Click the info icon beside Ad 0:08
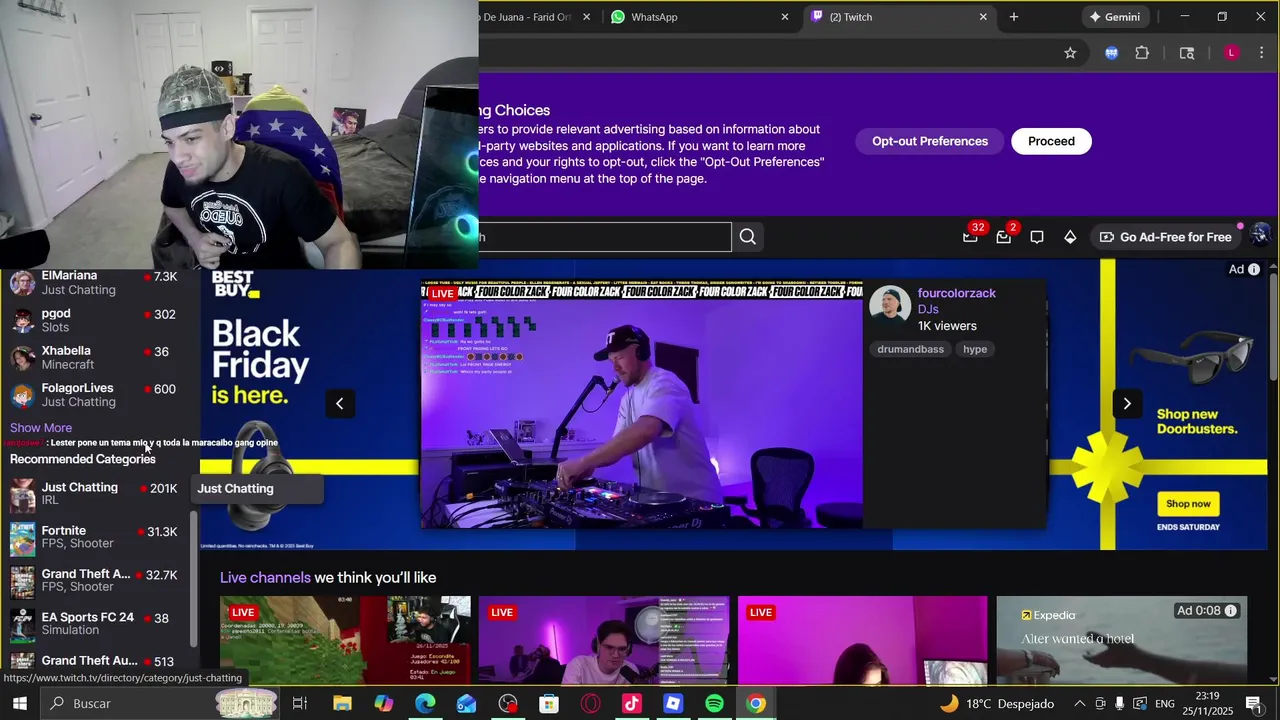This screenshot has width=1280, height=720. (1231, 611)
